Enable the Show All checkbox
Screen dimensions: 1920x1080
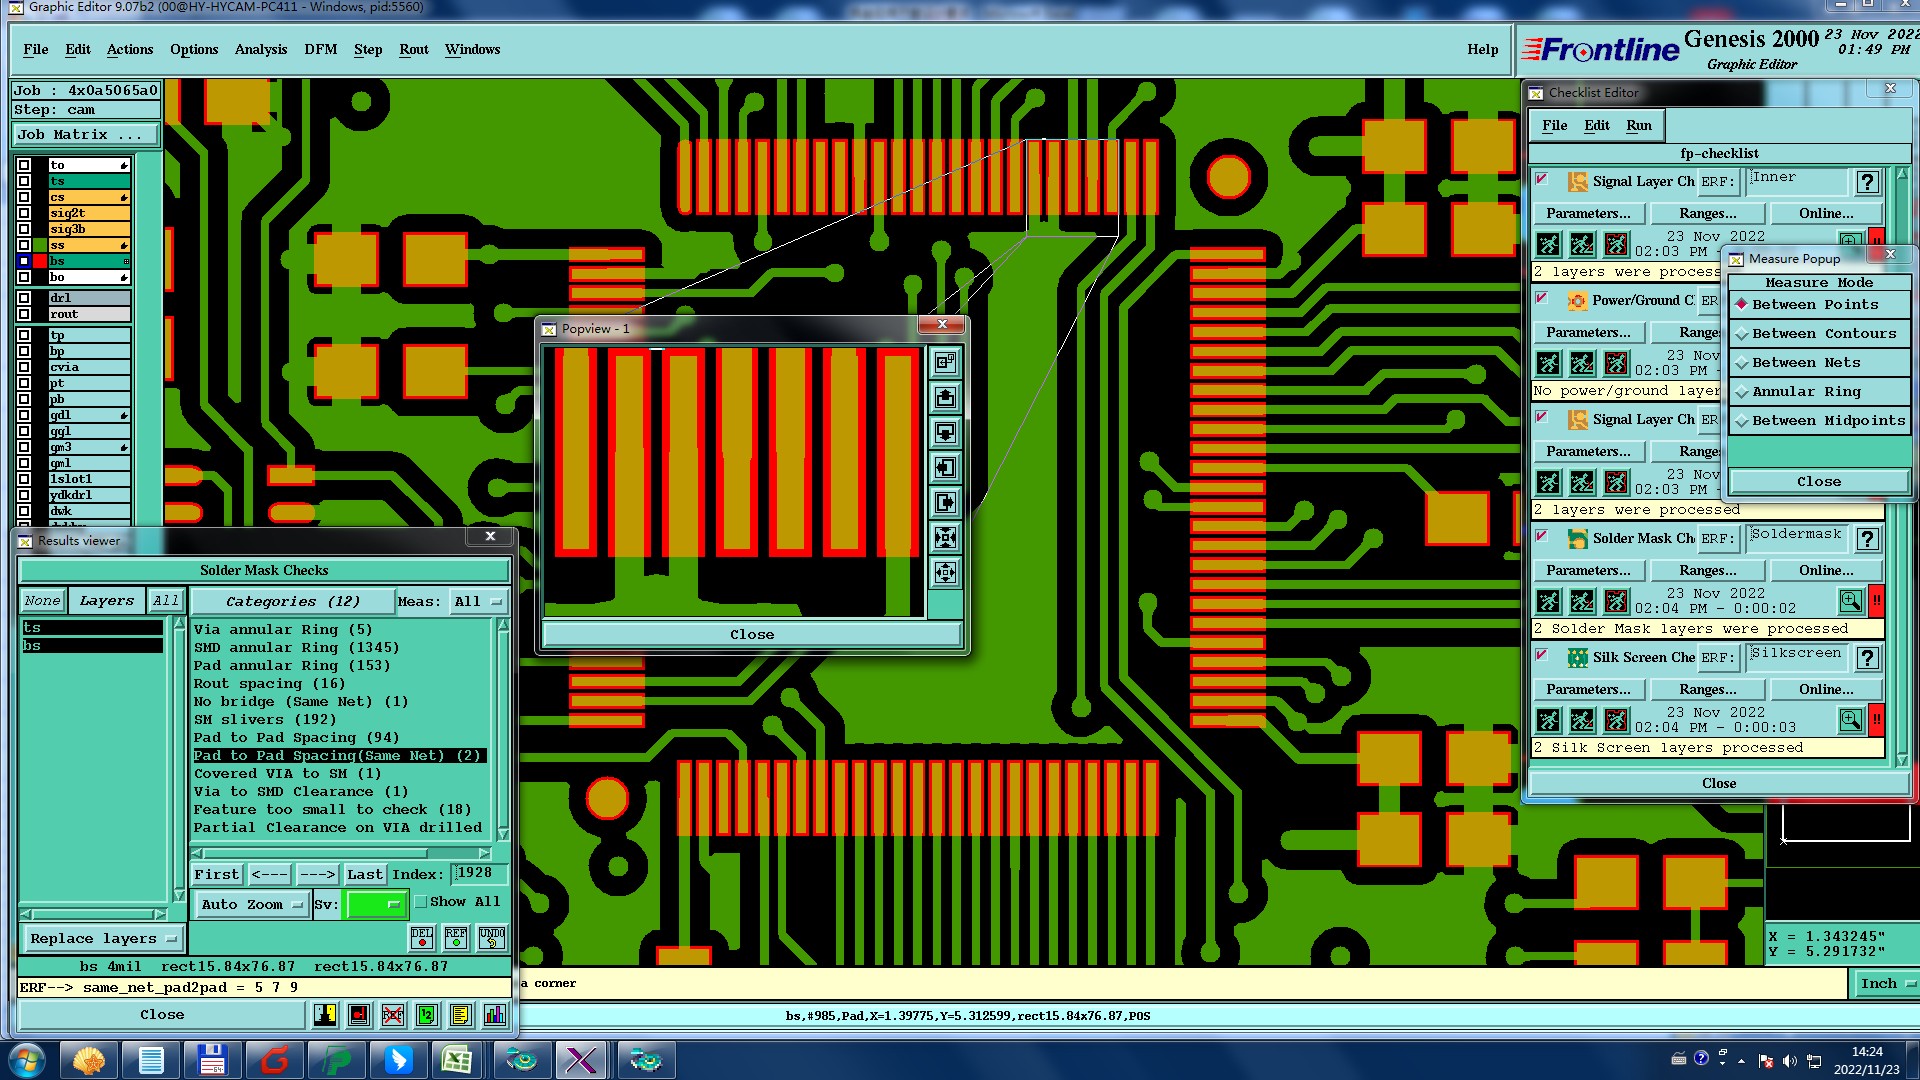pos(422,902)
